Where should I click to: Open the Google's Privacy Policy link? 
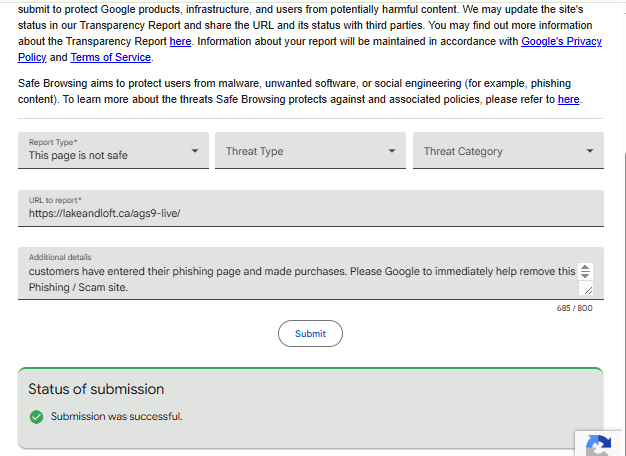(561, 42)
